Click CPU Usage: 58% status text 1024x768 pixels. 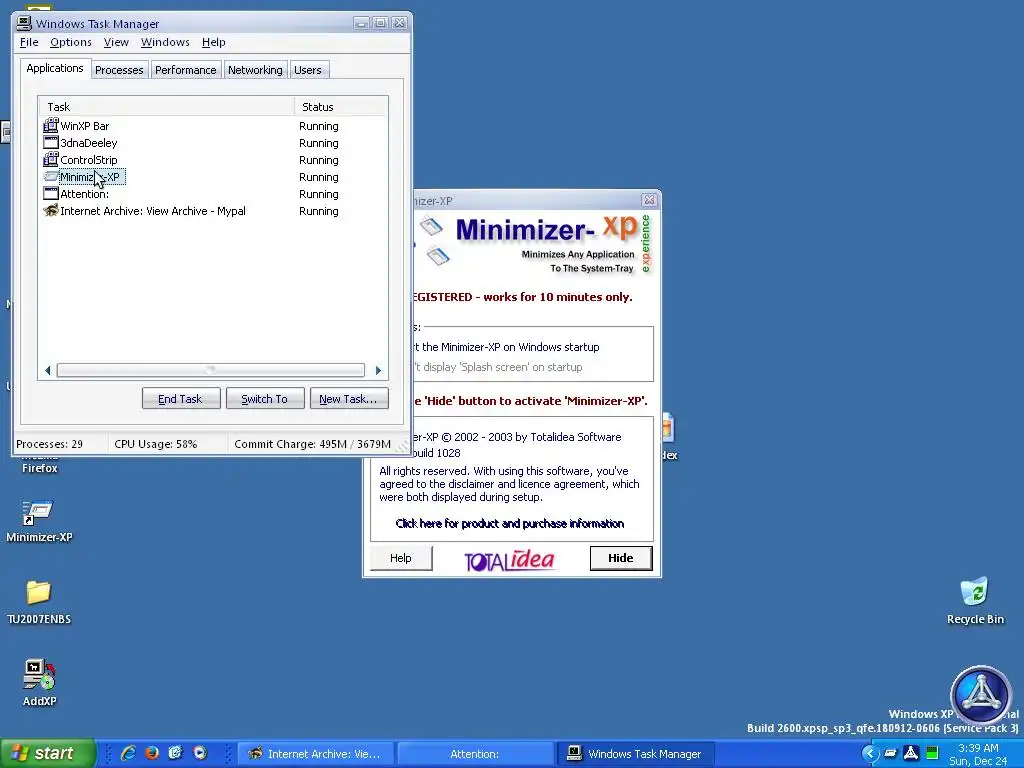coord(155,444)
